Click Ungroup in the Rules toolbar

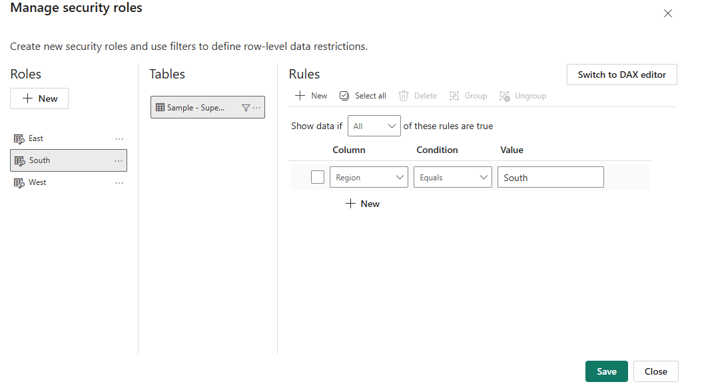523,96
